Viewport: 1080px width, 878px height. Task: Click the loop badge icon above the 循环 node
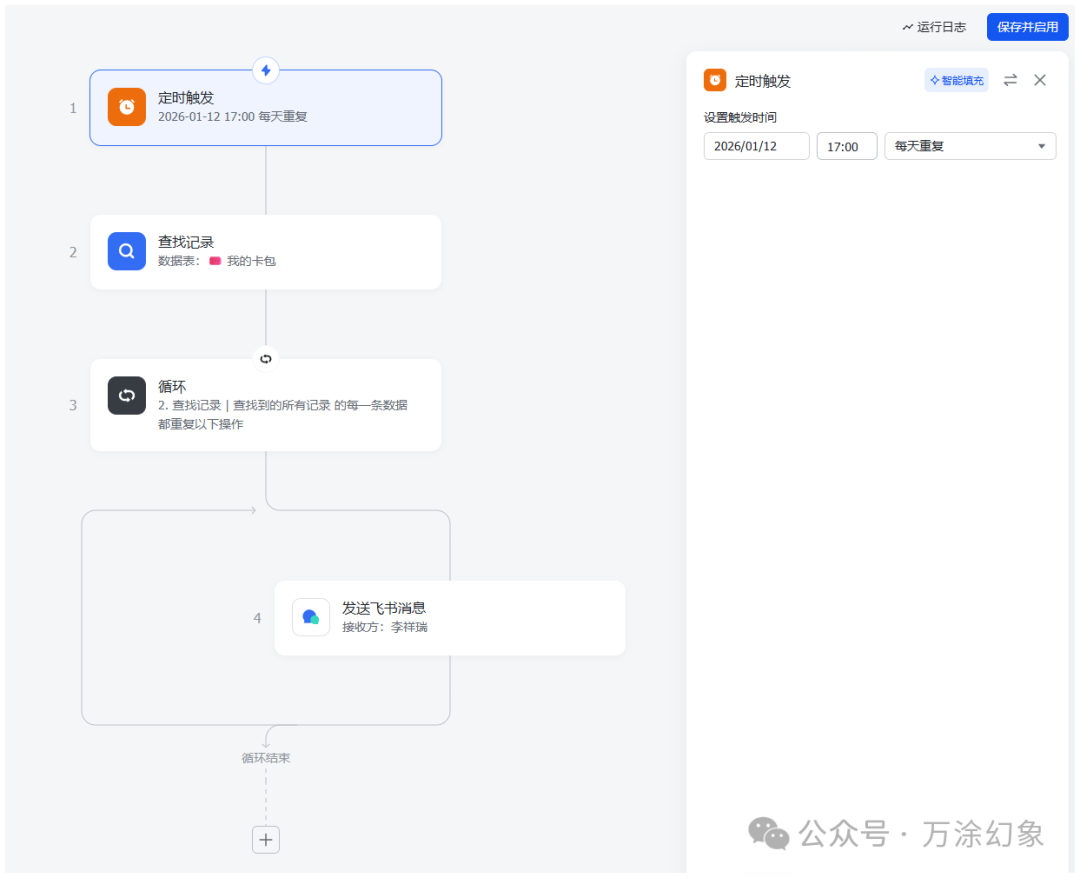coord(265,358)
